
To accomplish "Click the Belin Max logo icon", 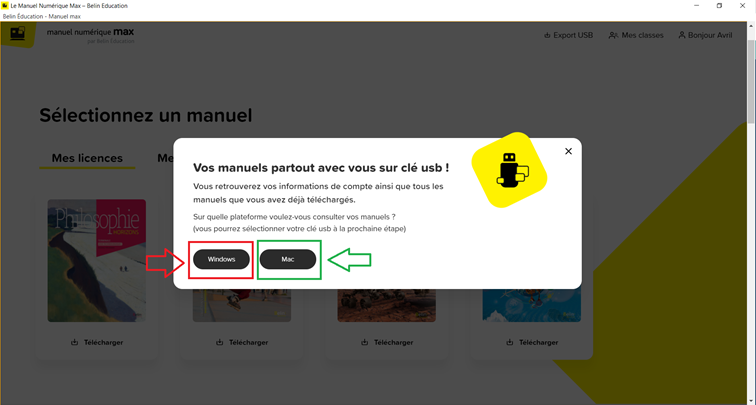I will click(x=18, y=34).
